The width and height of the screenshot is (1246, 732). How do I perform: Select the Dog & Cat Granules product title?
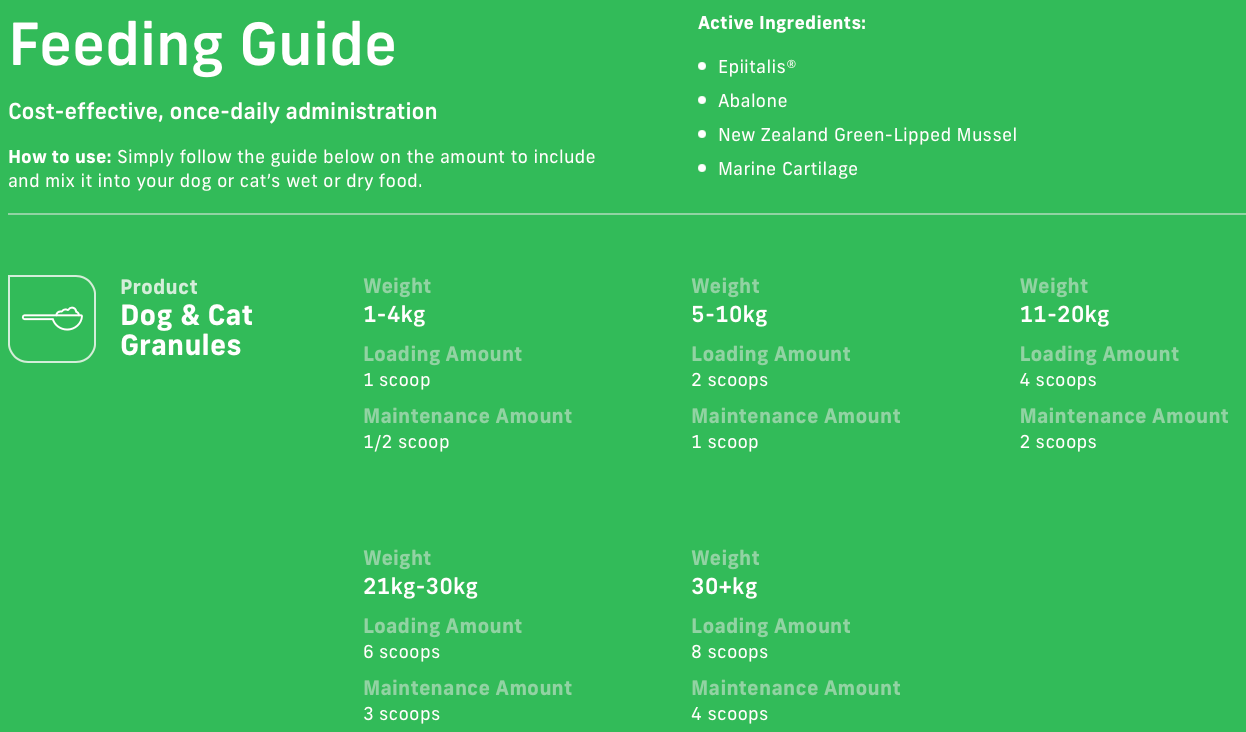[x=186, y=330]
